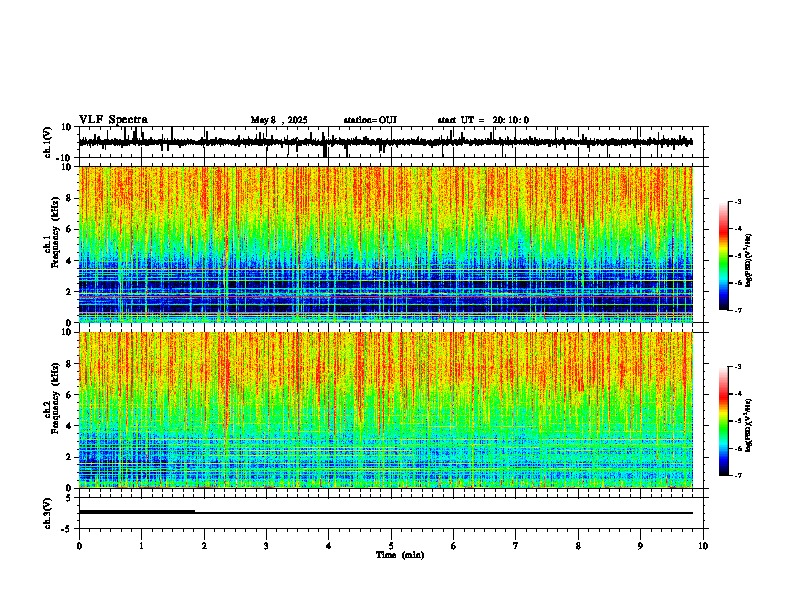Image resolution: width=792 pixels, height=612 pixels.
Task: Click time axis tick label "9"
Action: click(x=640, y=546)
